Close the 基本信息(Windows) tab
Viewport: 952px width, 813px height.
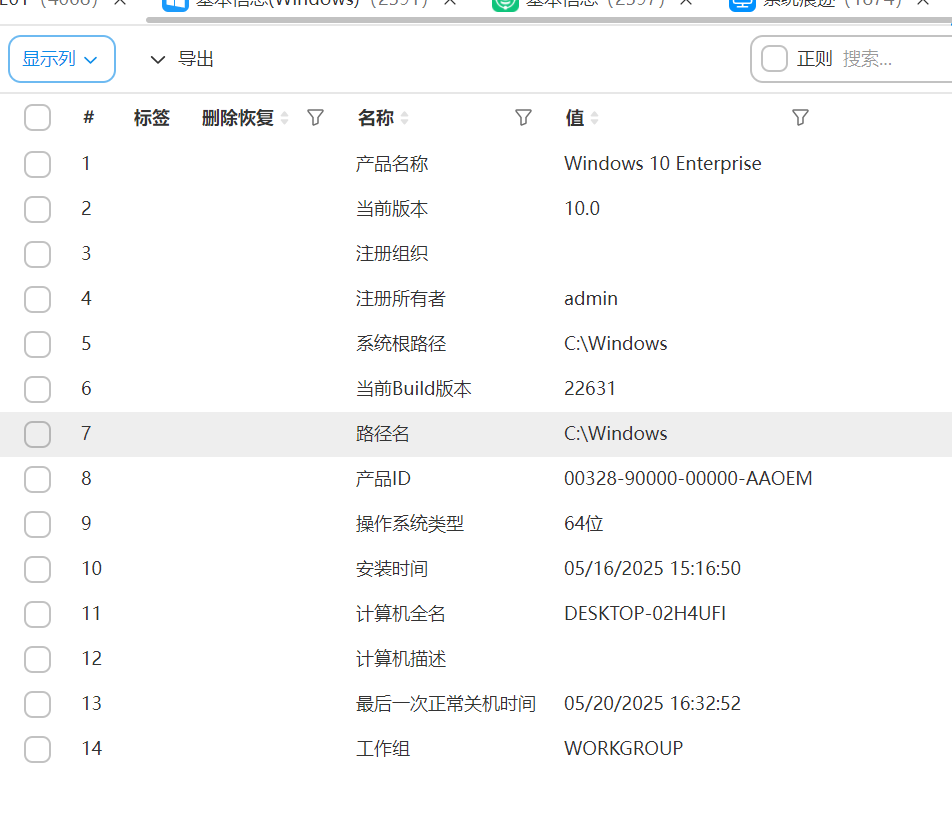(450, 3)
